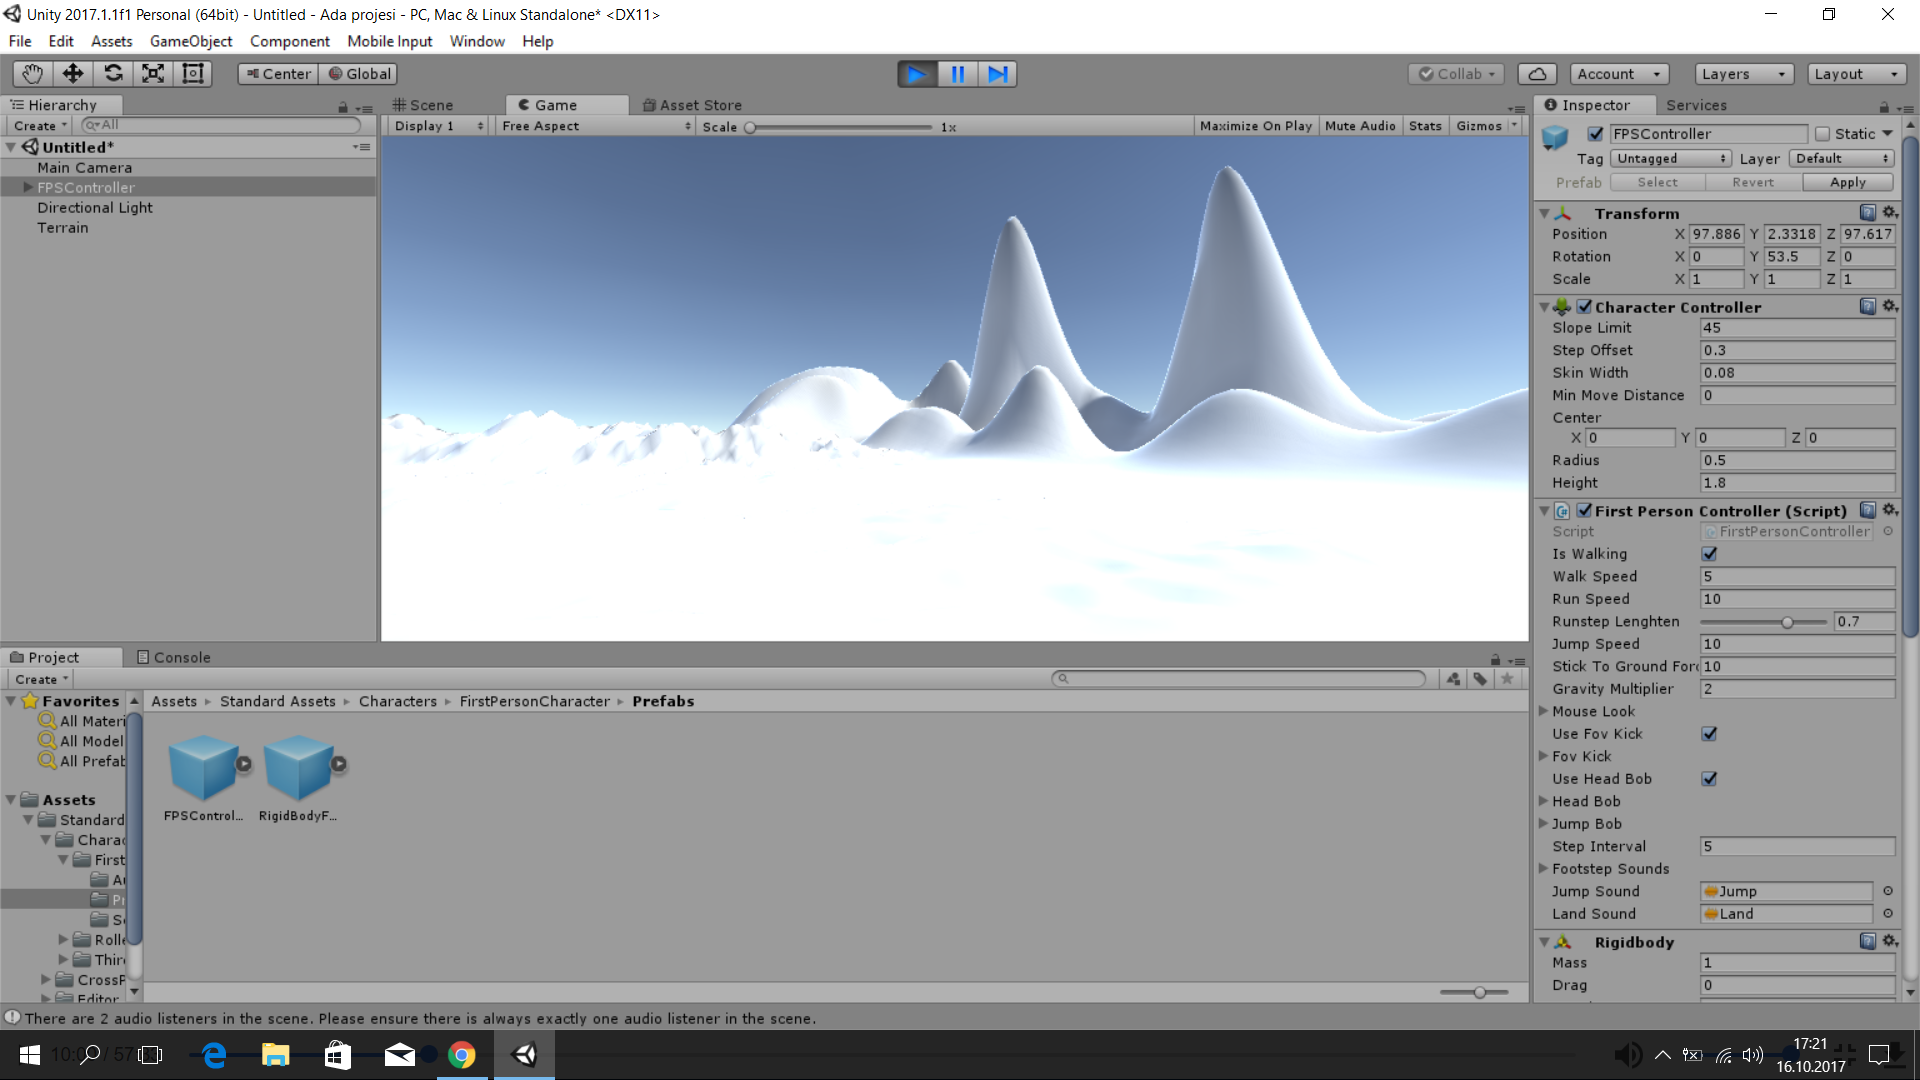This screenshot has width=1920, height=1080.
Task: Toggle the Is Walking checkbox
Action: pyautogui.click(x=1709, y=554)
